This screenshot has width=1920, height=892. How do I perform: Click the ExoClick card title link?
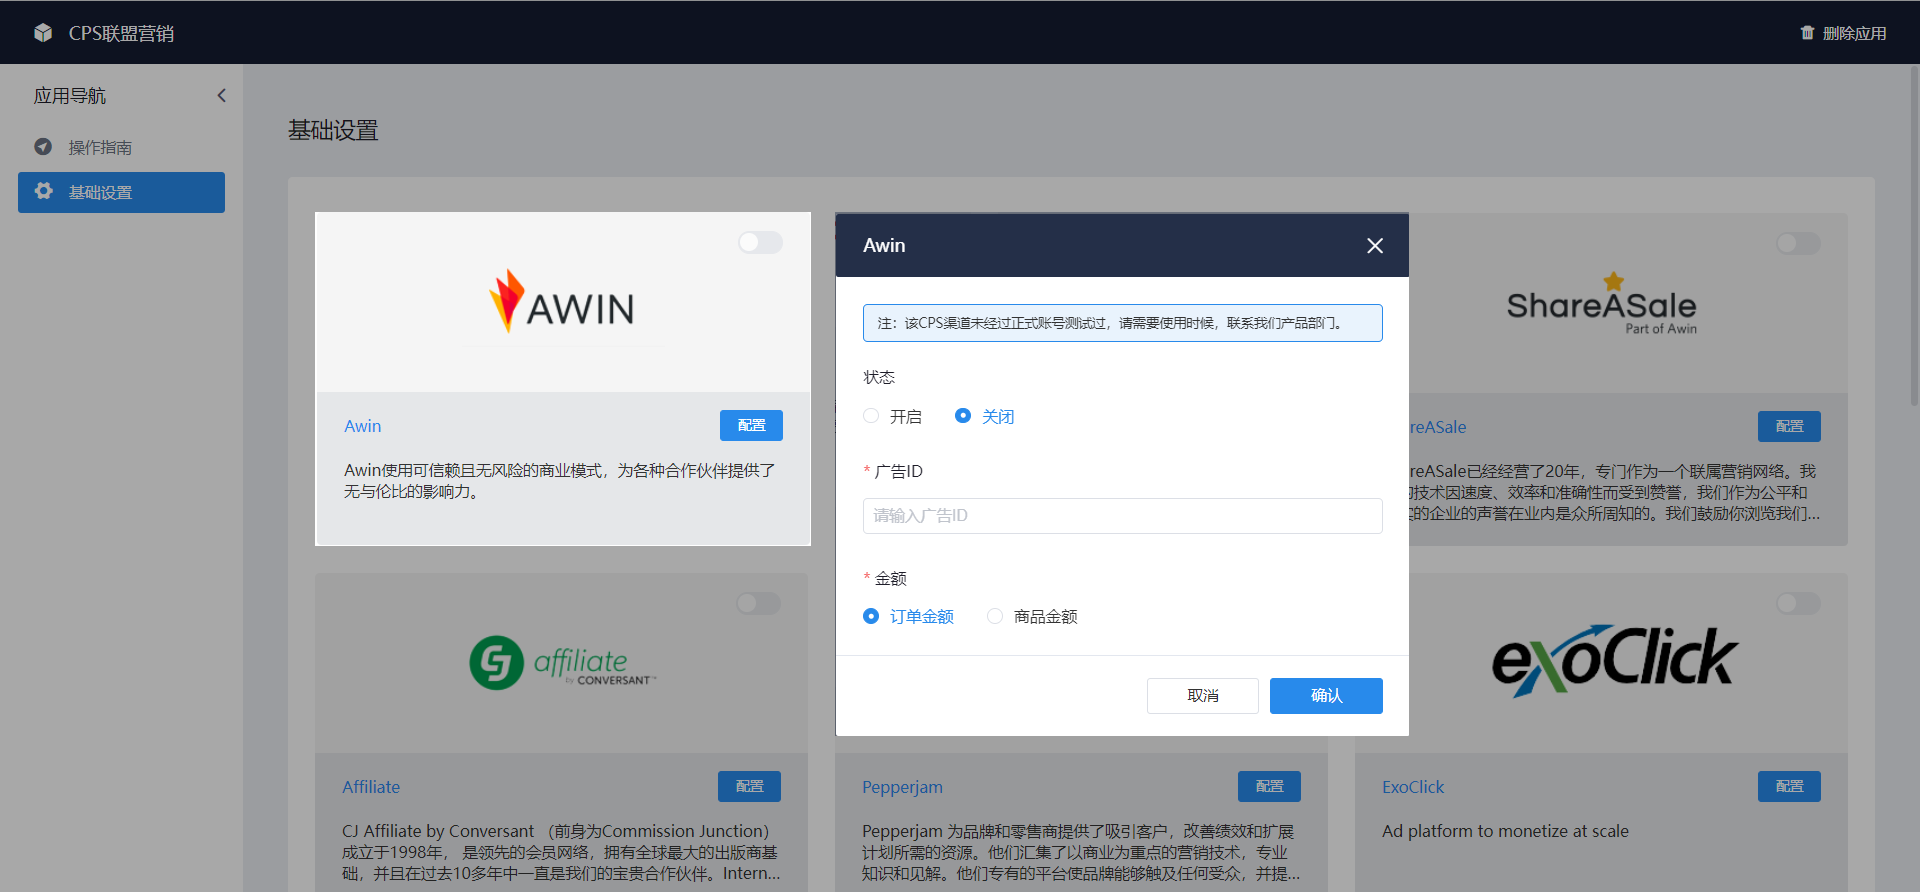tap(1413, 787)
